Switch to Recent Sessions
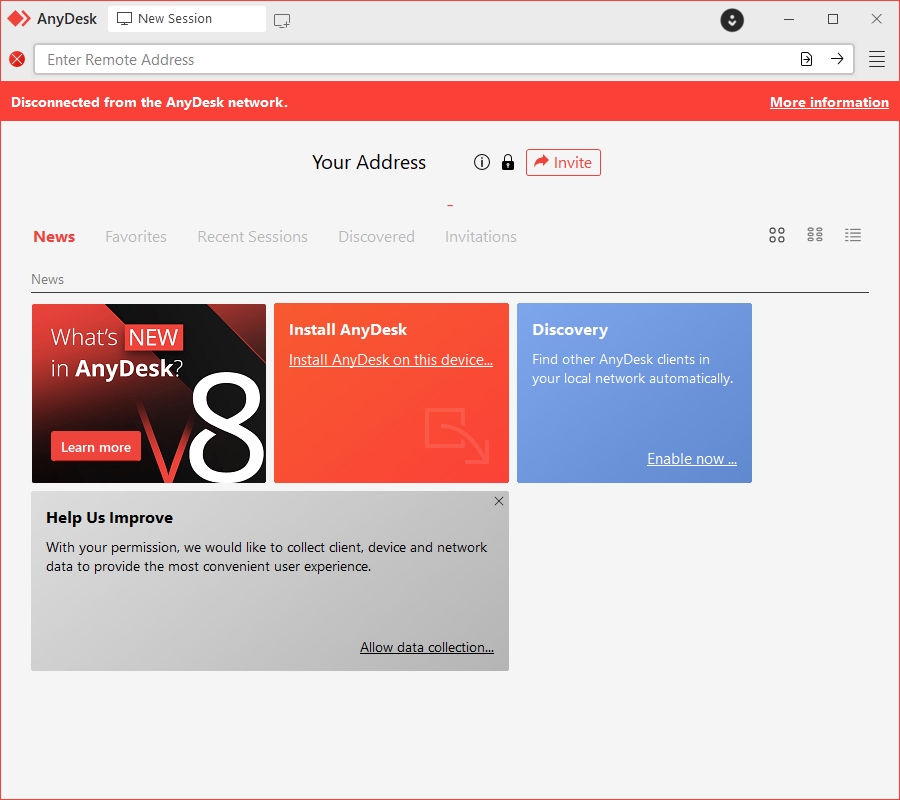The image size is (900, 800). click(x=252, y=237)
